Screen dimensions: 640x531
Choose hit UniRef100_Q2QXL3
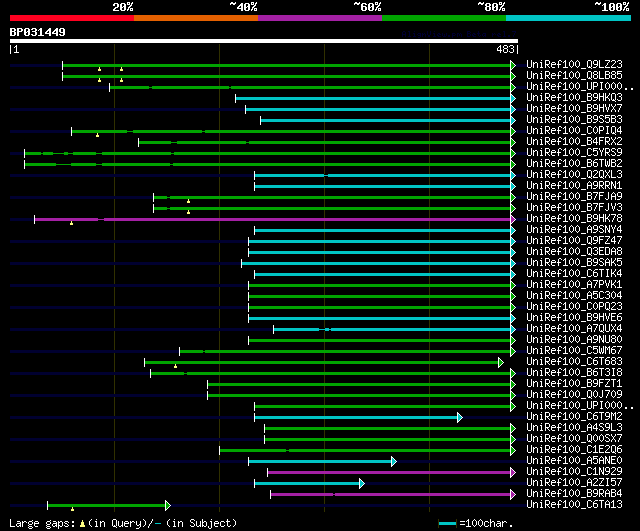point(574,175)
